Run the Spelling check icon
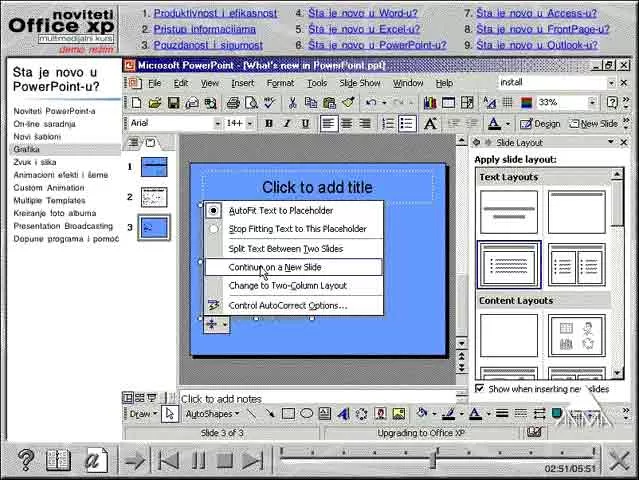The image size is (639, 480). point(269,103)
